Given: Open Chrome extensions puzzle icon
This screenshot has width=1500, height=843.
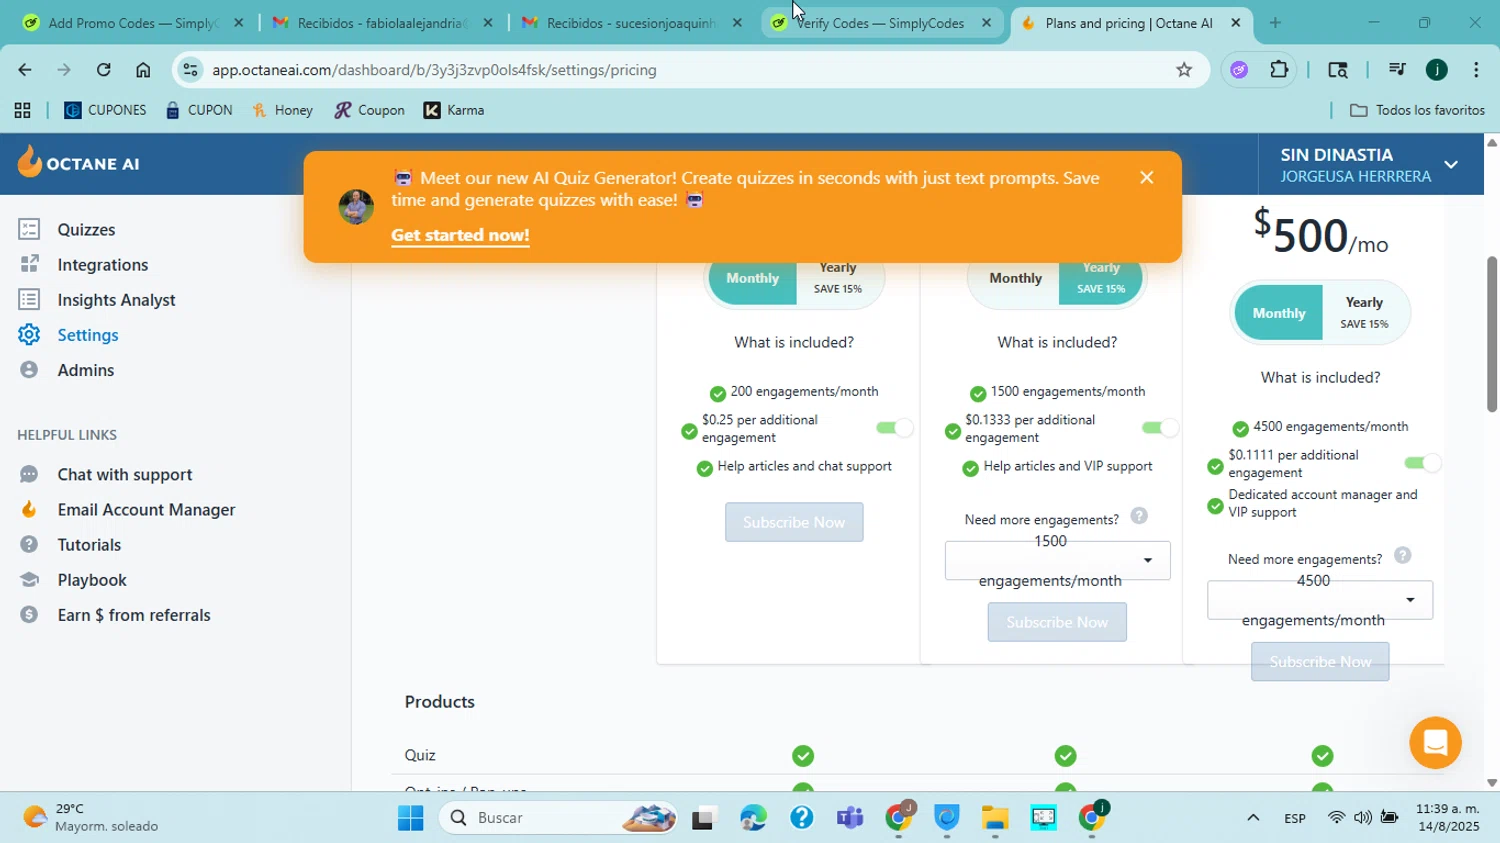Looking at the screenshot, I should [x=1279, y=70].
